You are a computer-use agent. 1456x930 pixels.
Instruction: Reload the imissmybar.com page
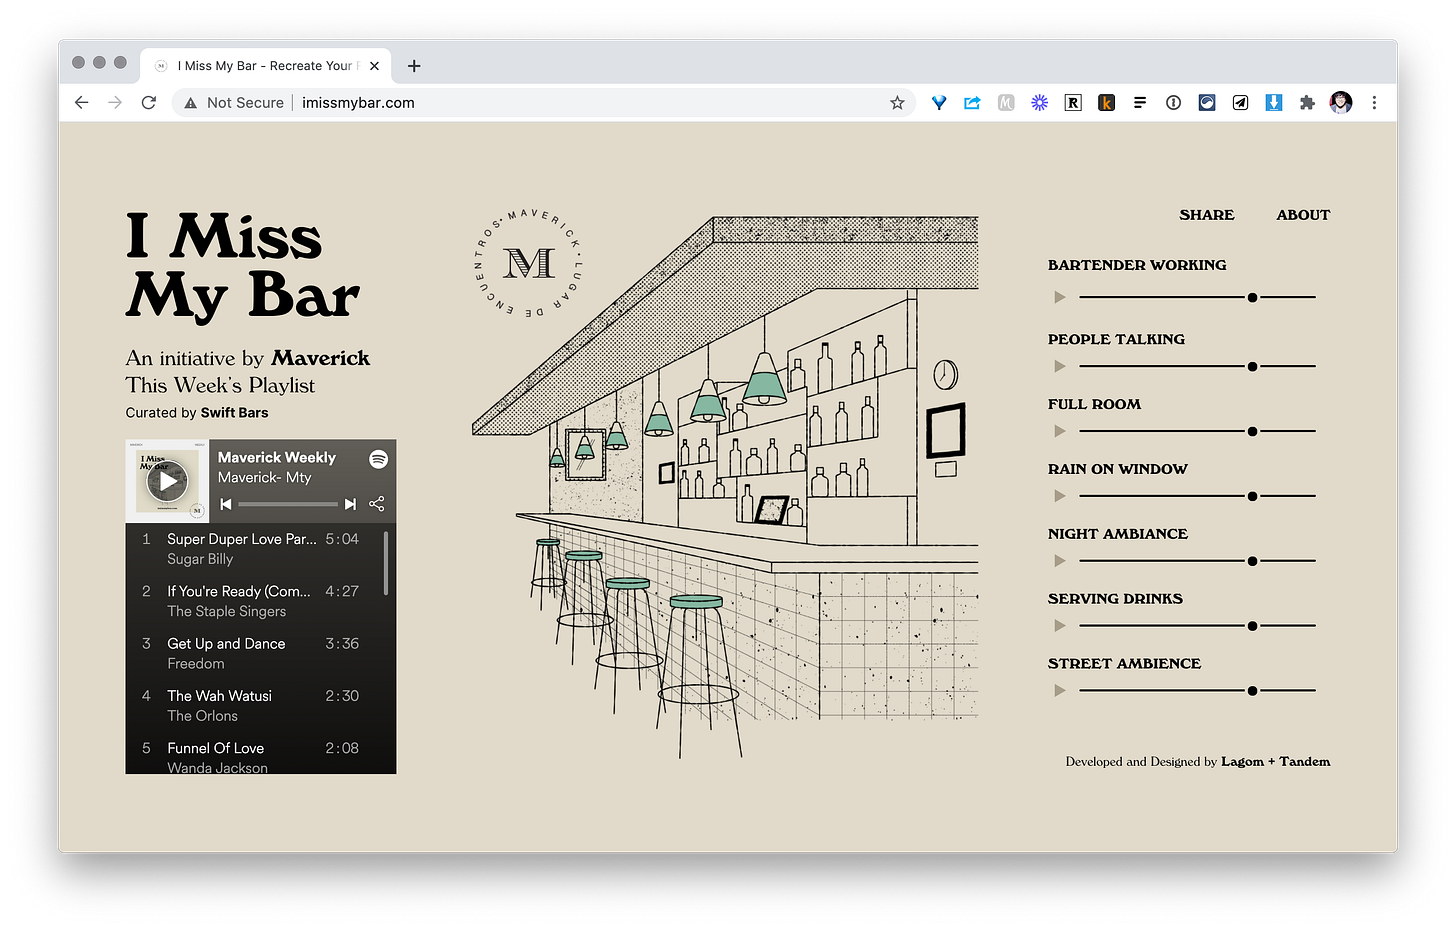[x=149, y=102]
